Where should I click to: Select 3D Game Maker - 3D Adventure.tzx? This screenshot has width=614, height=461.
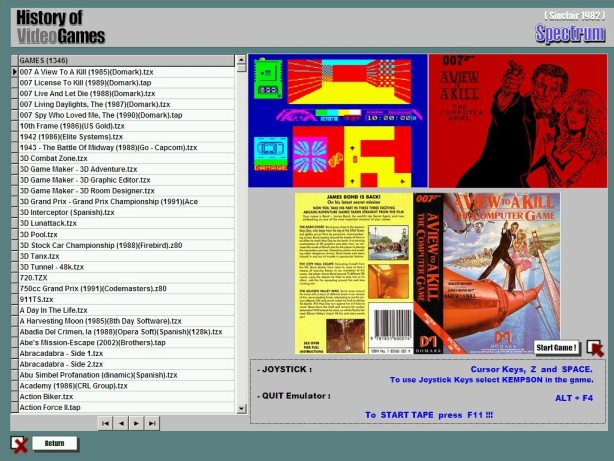pyautogui.click(x=126, y=169)
